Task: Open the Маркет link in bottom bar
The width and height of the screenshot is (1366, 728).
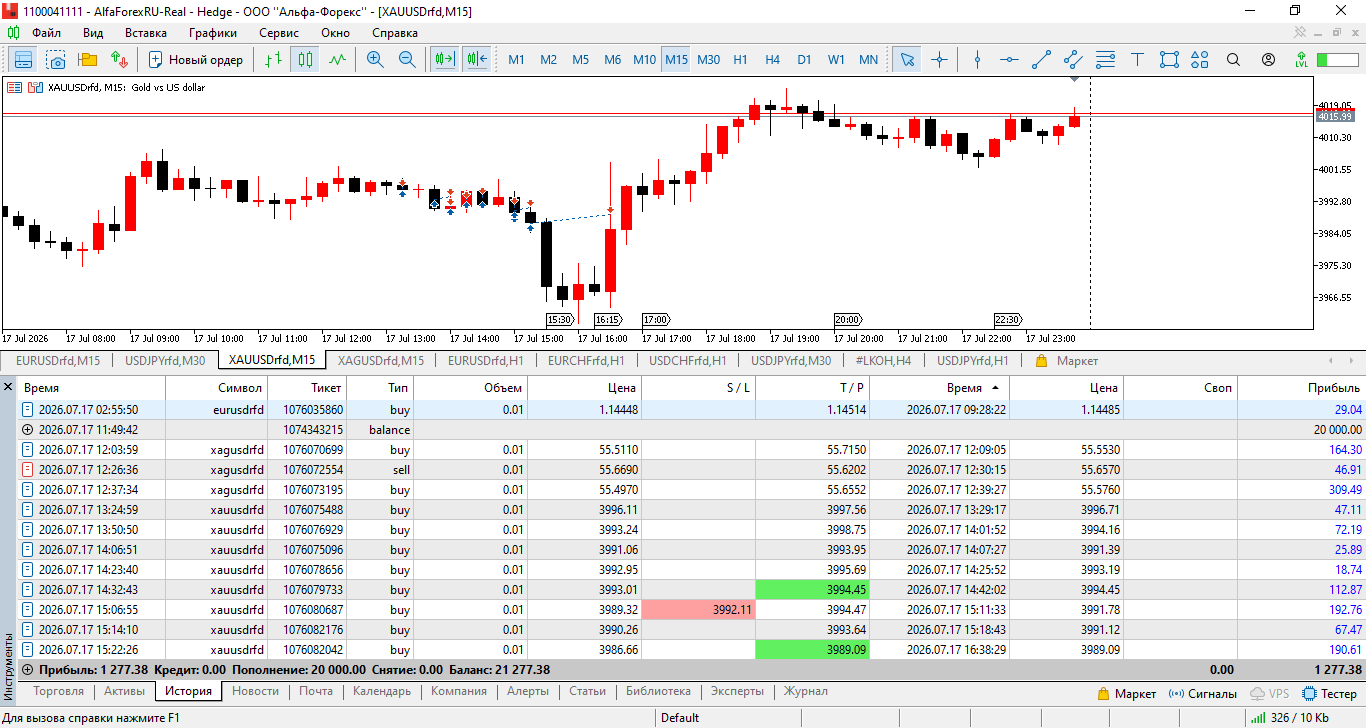Action: [x=1127, y=693]
